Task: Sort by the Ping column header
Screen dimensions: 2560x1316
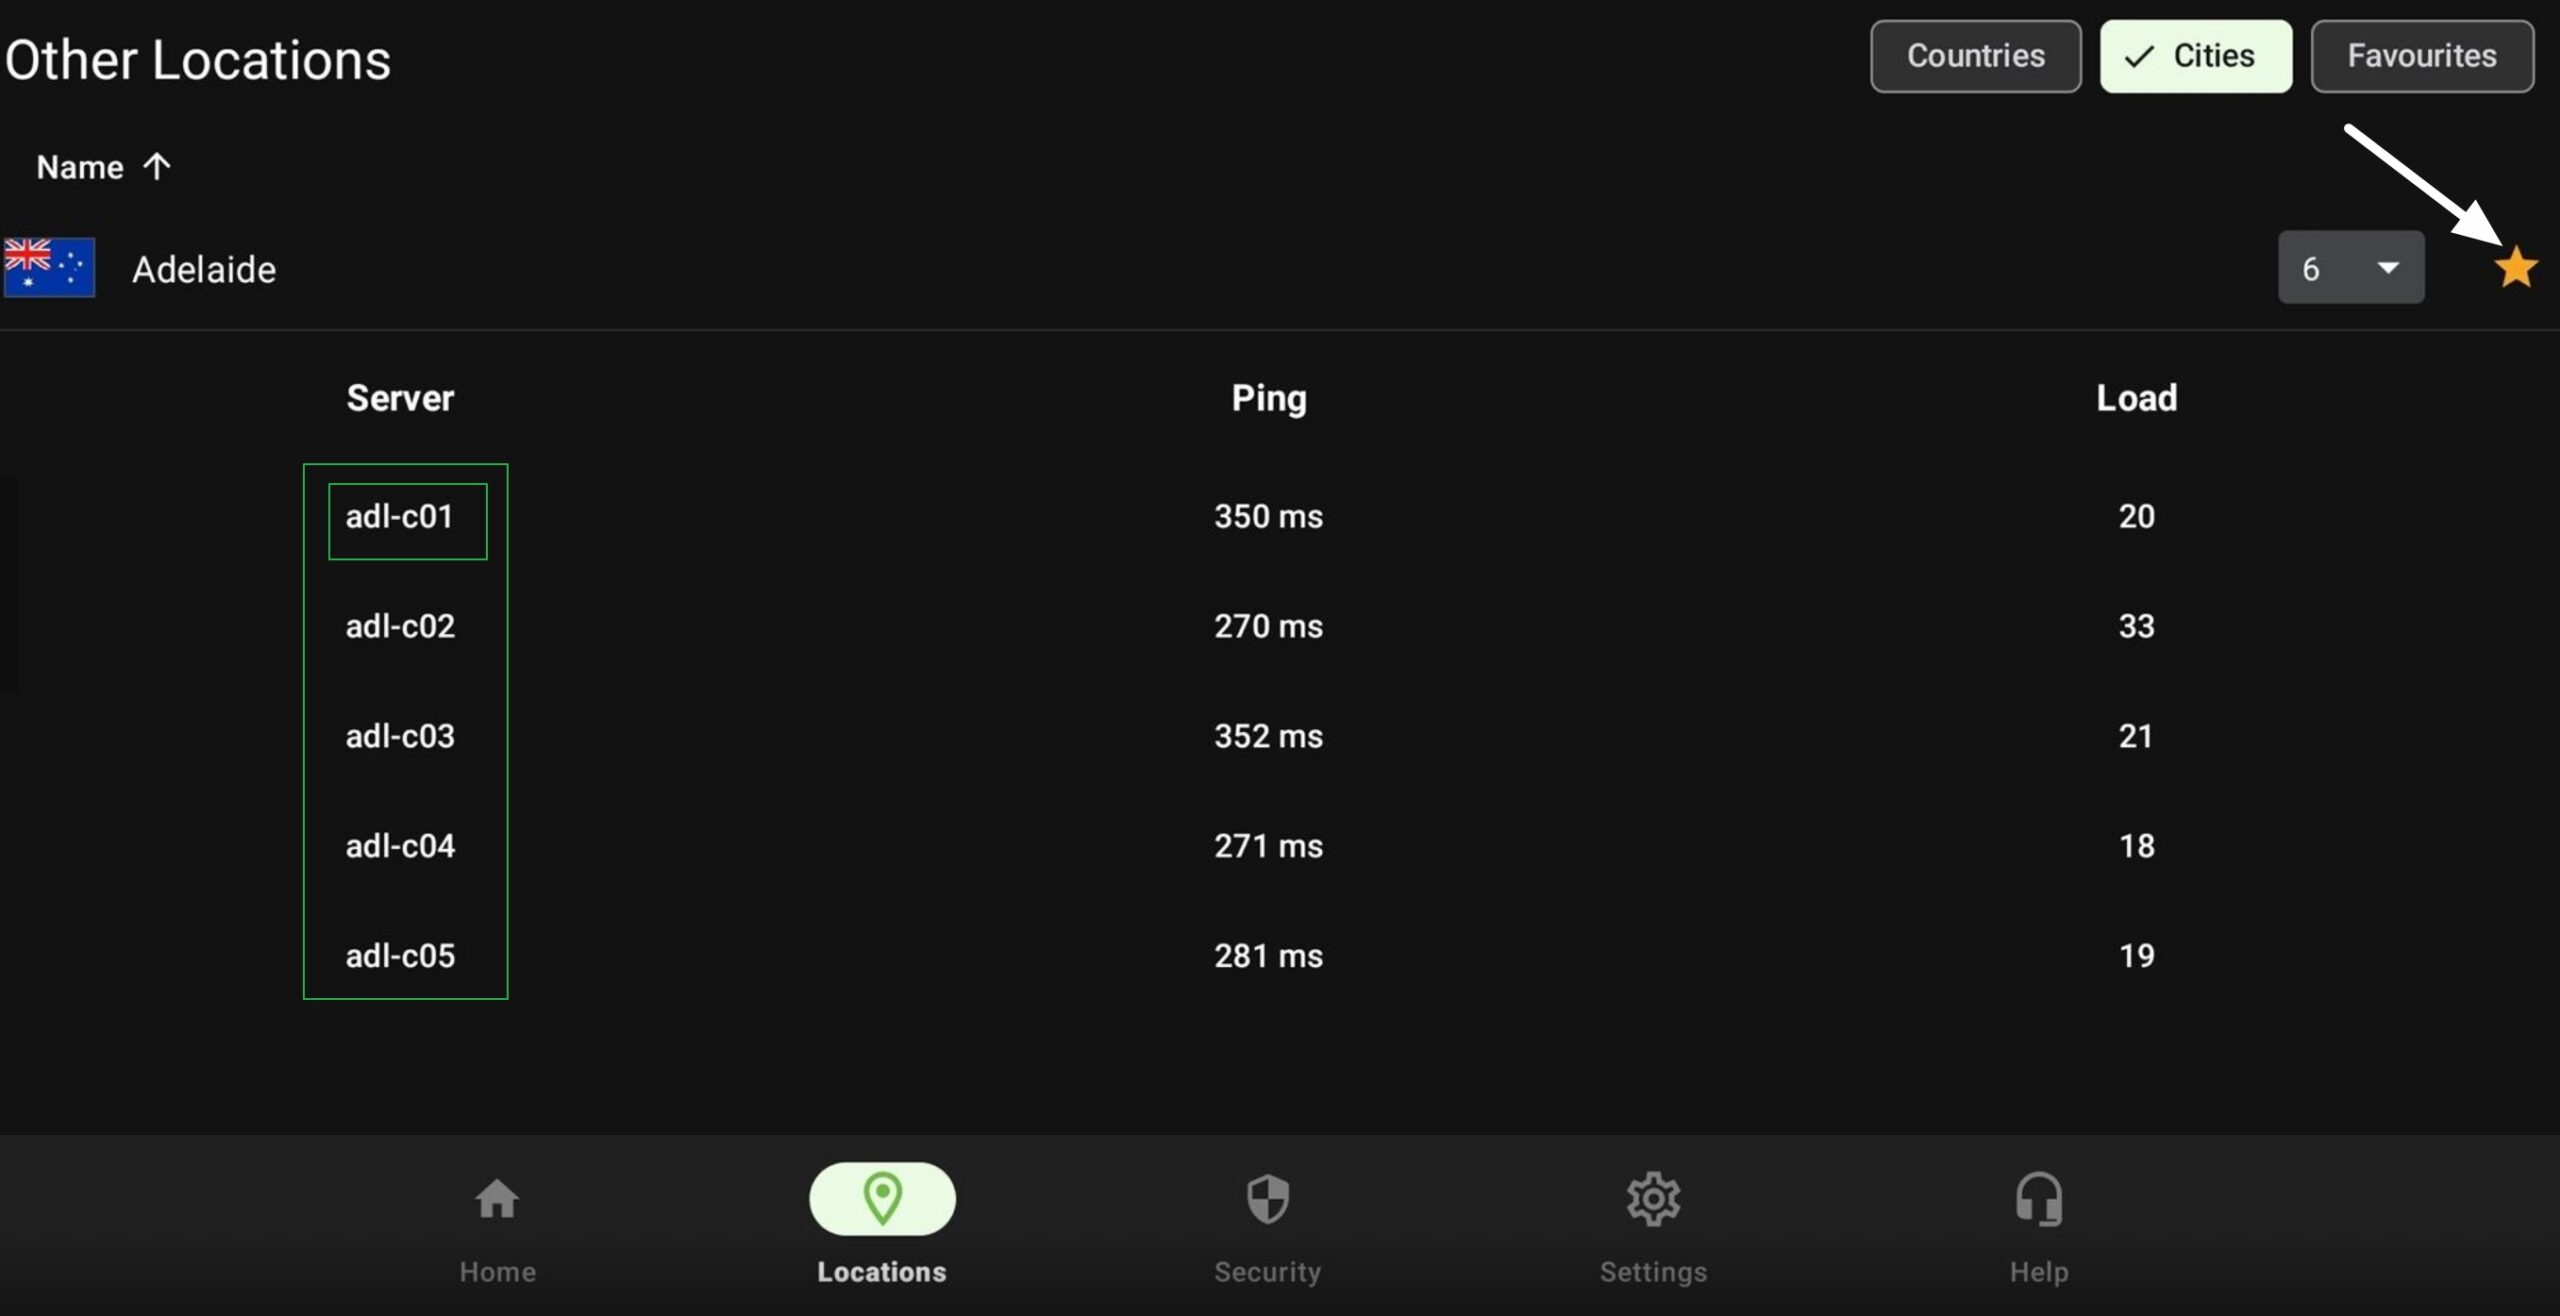Action: point(1268,398)
